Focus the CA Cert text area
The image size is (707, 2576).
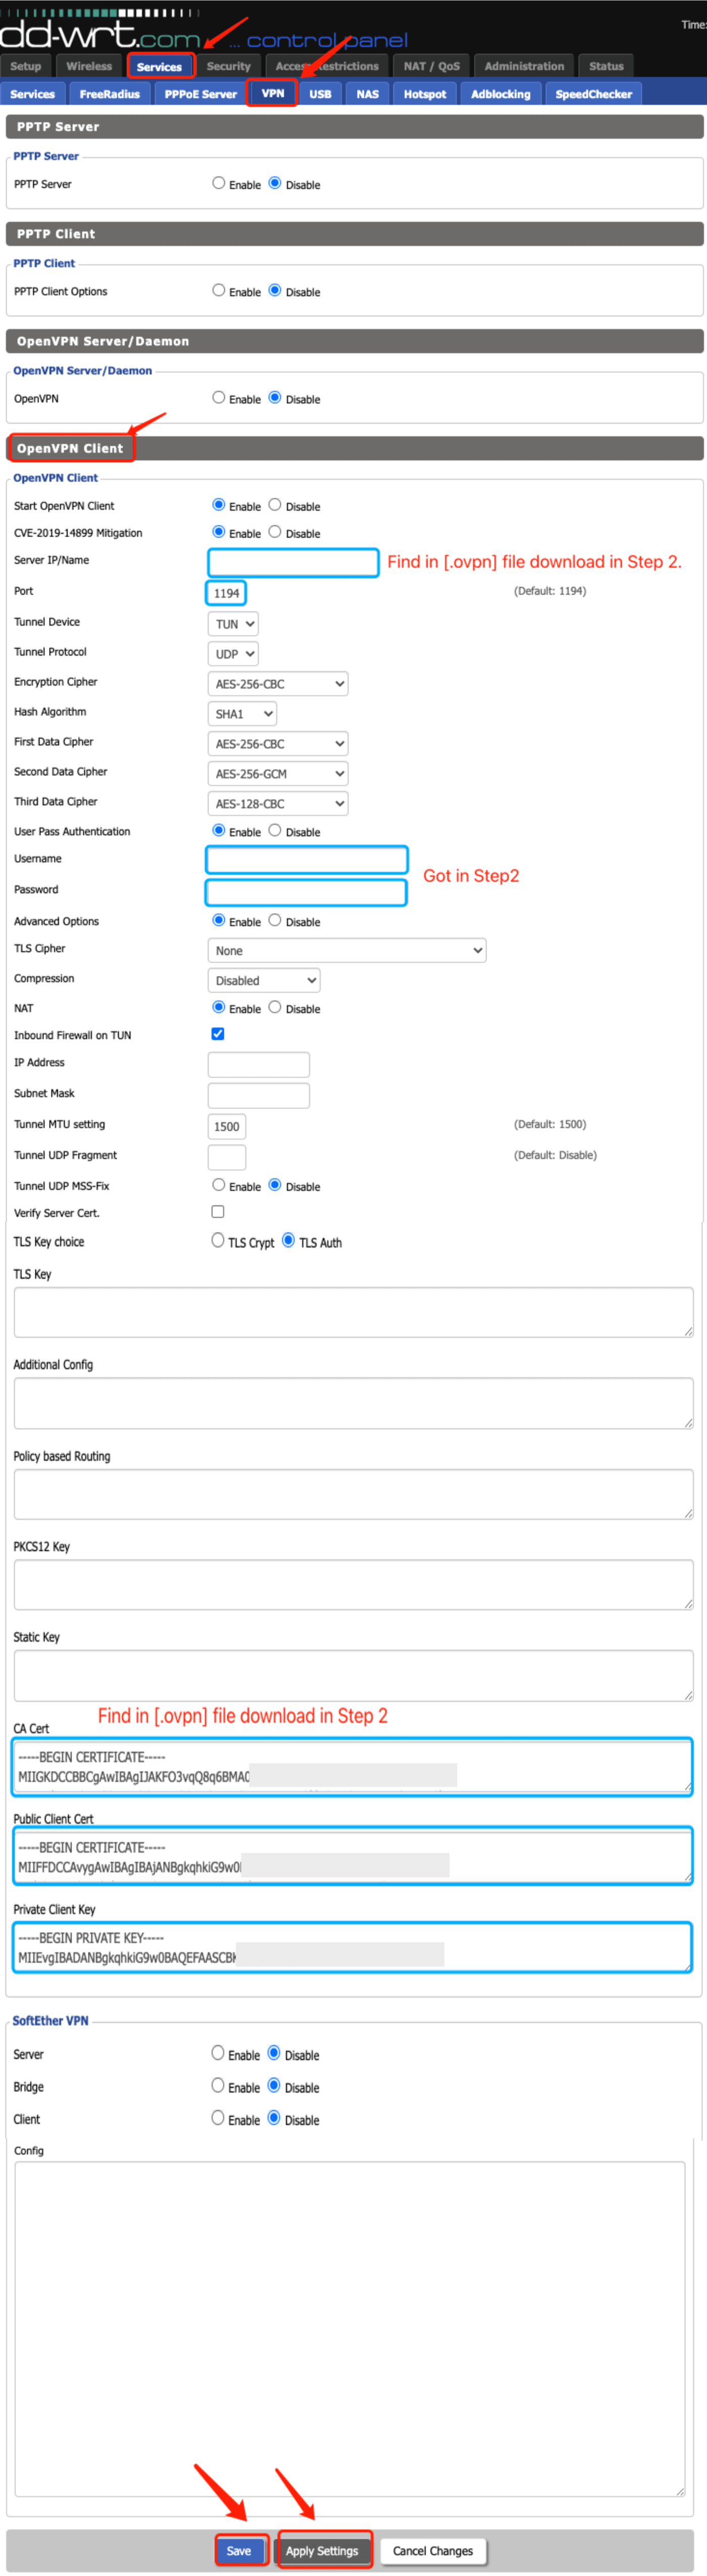pos(352,1766)
